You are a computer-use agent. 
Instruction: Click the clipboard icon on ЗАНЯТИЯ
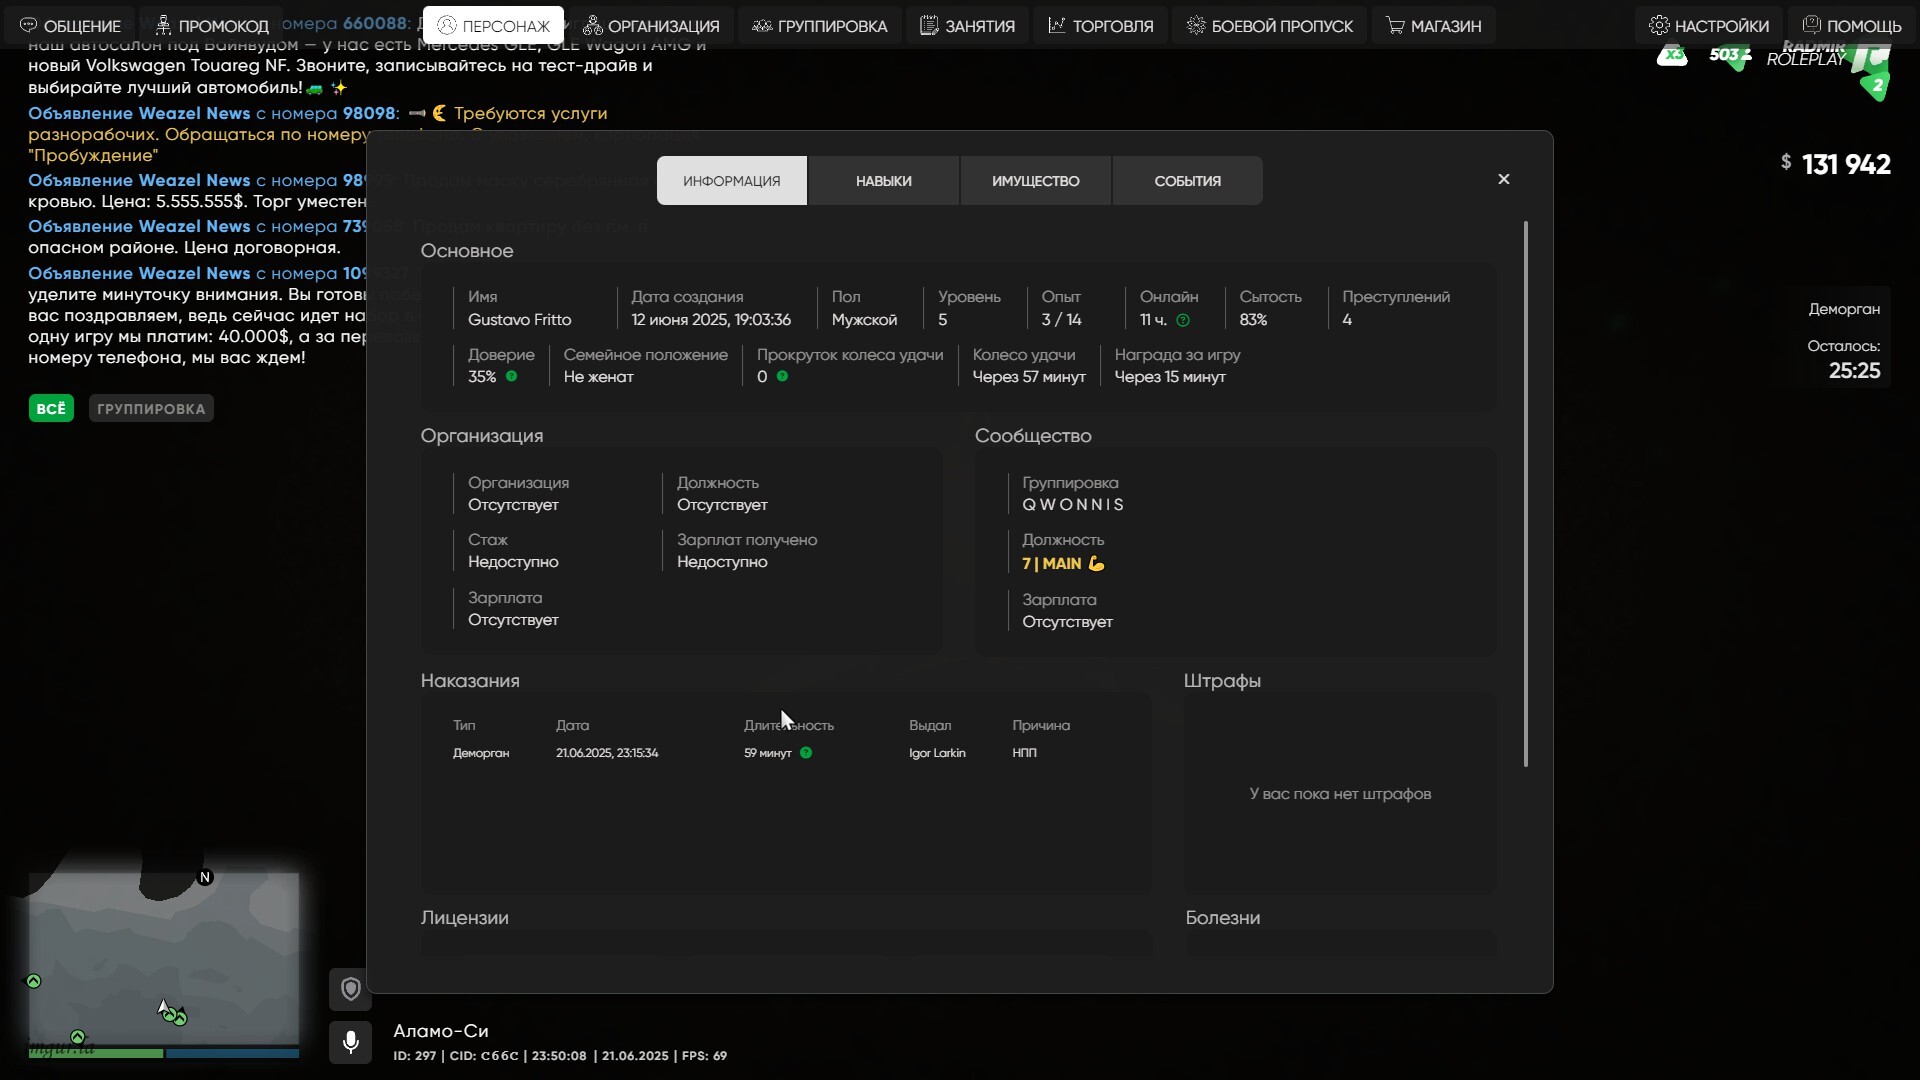click(x=929, y=25)
